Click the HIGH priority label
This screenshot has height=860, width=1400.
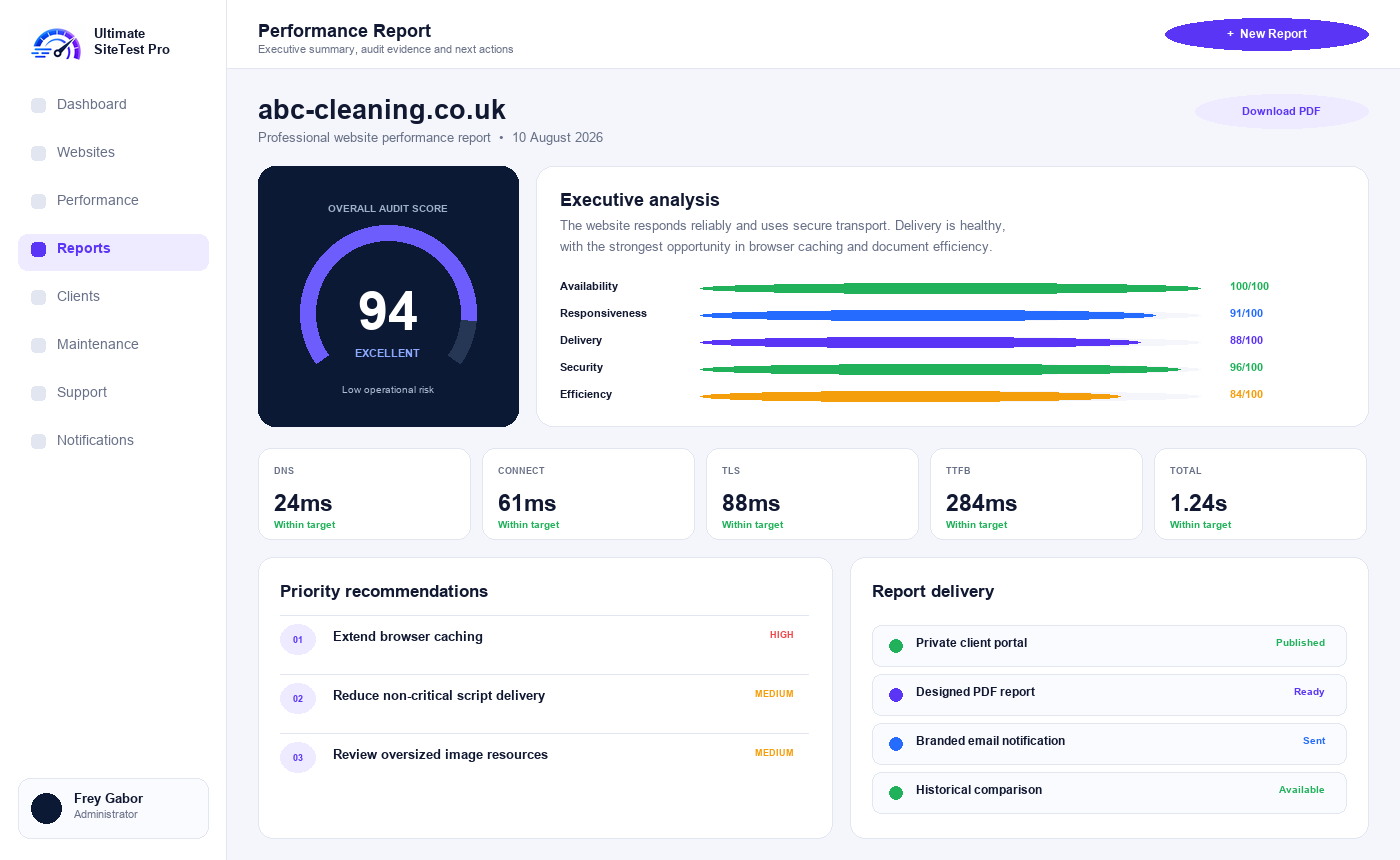tap(782, 635)
